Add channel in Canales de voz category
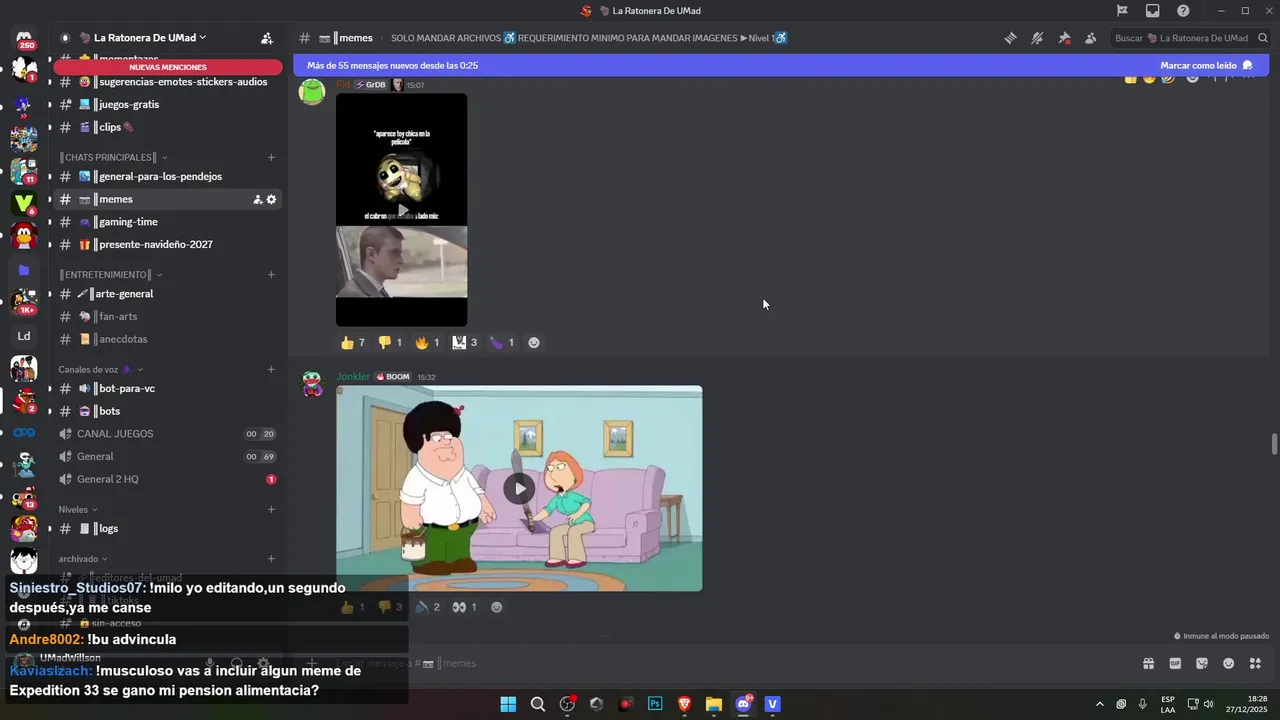 [271, 369]
